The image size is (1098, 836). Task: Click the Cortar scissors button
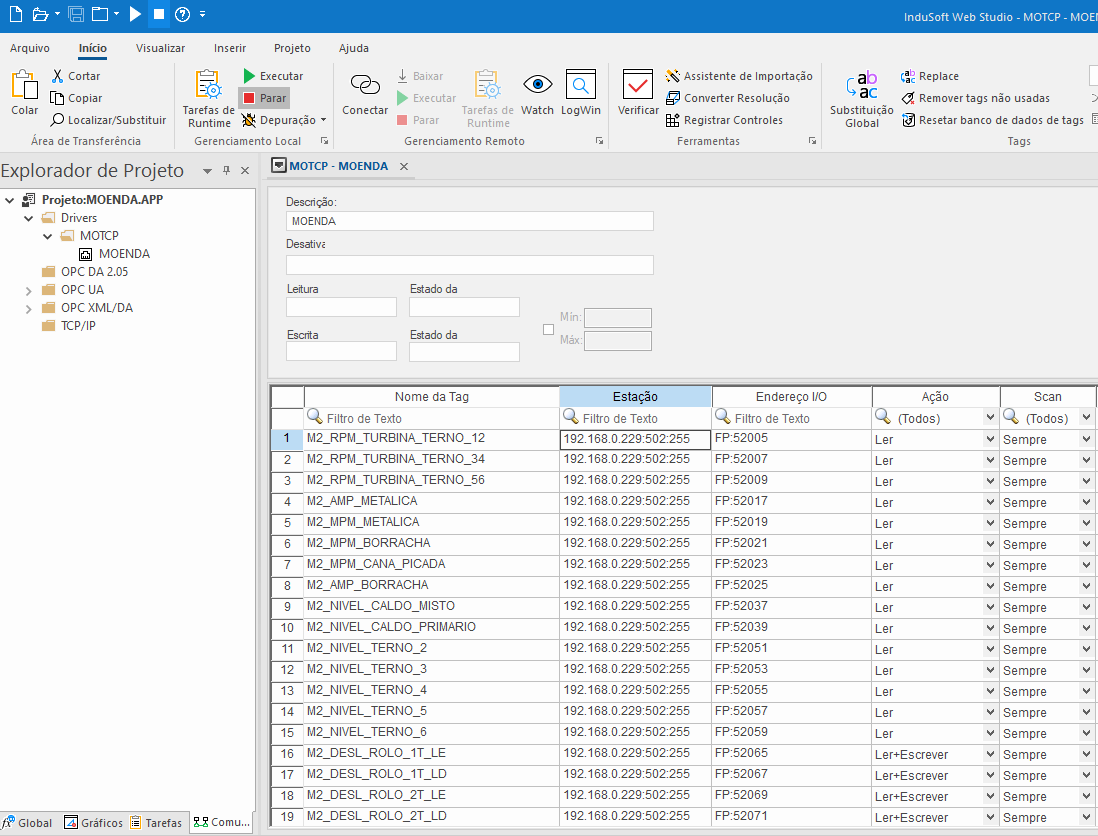(76, 76)
